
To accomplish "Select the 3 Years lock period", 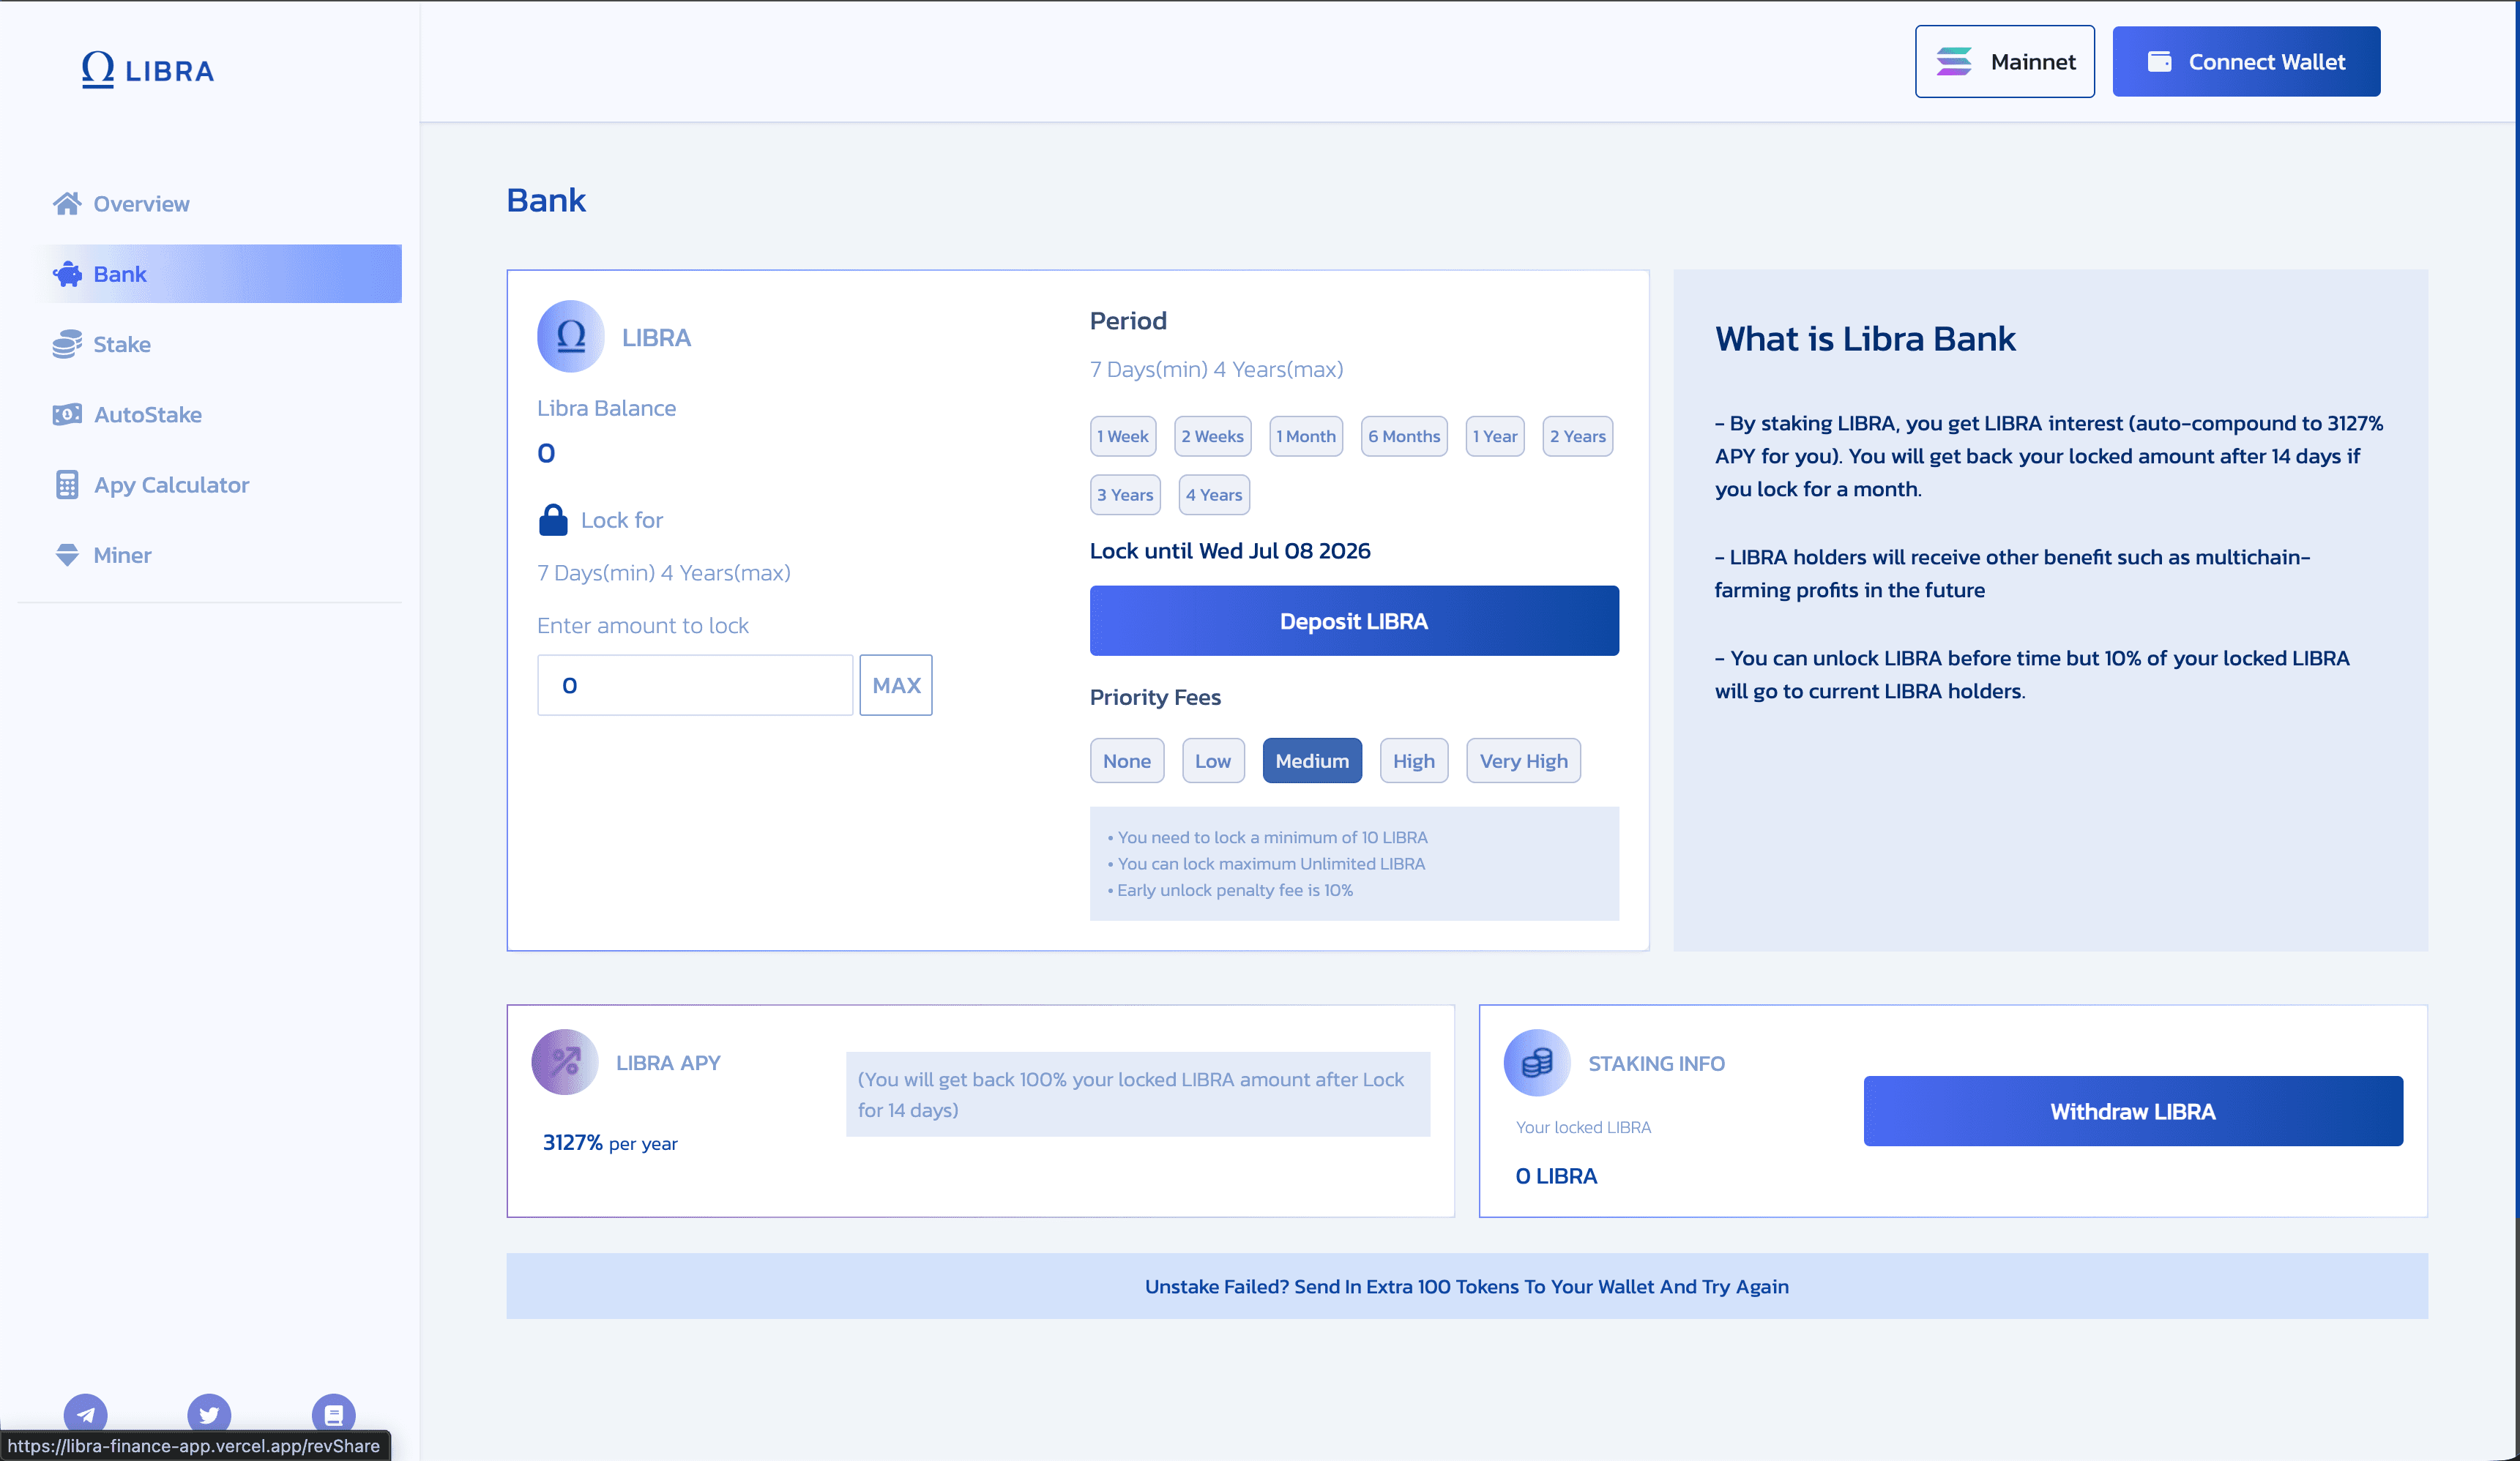I will click(x=1125, y=495).
